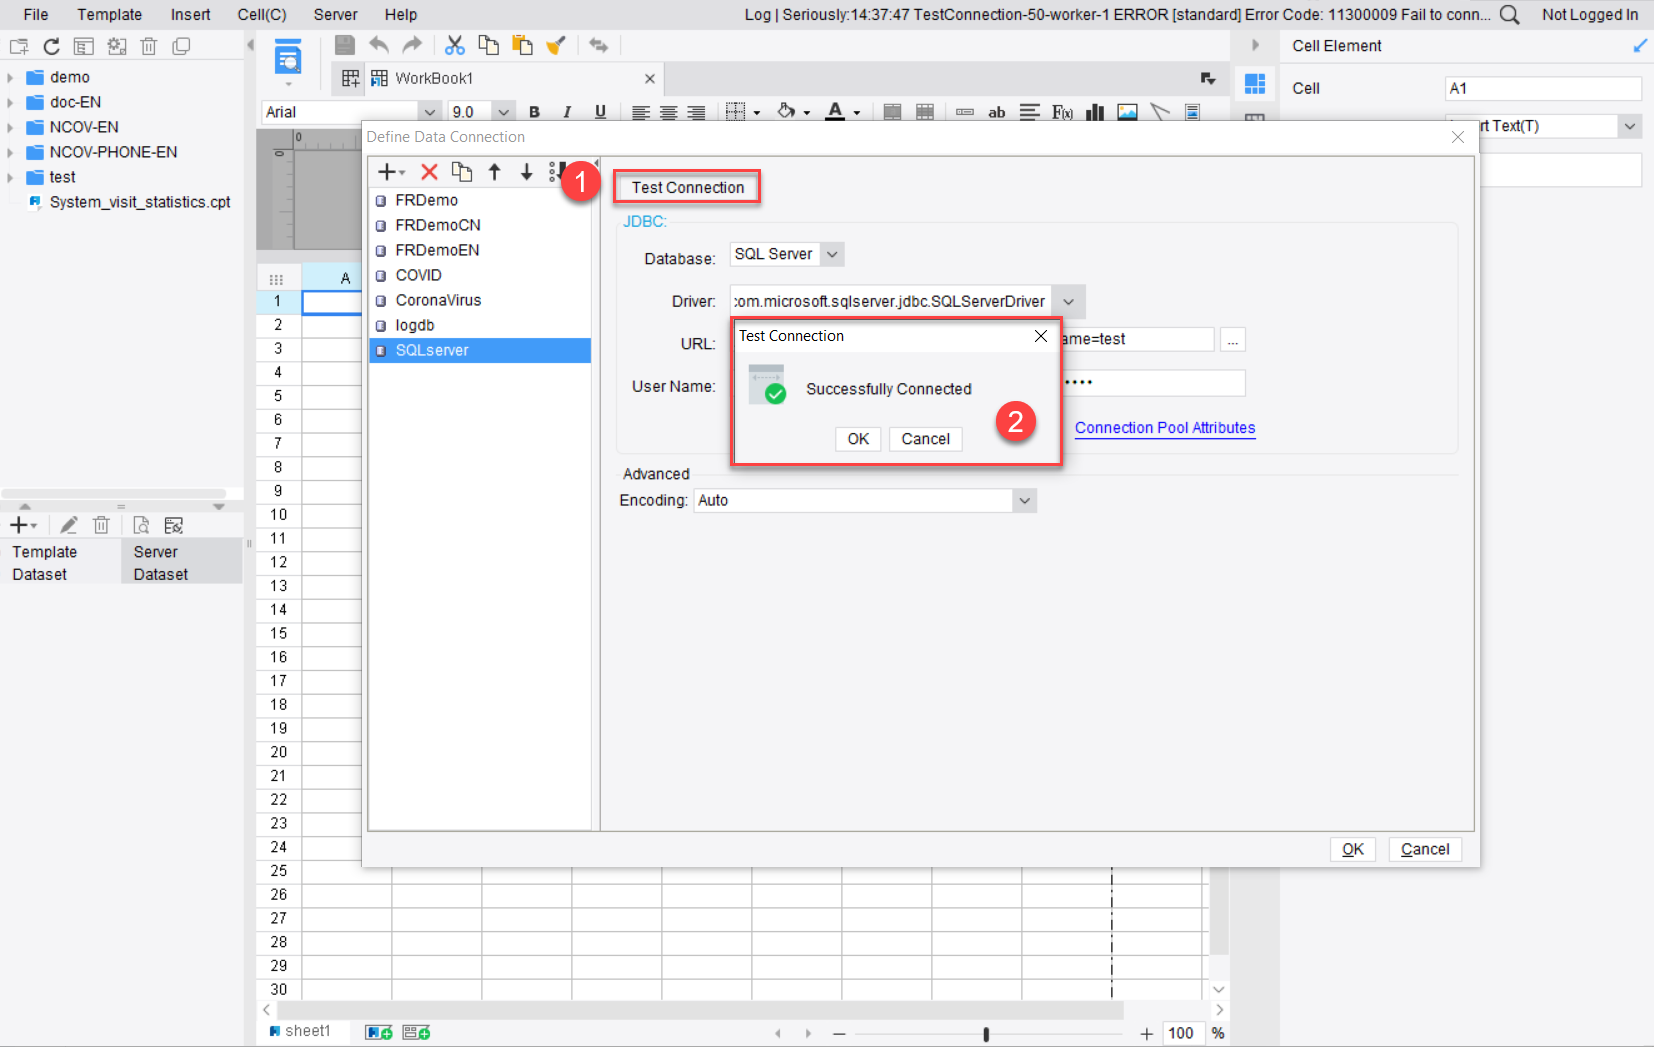Viewport: 1654px width, 1047px height.
Task: Expand the demo folder in the sidebar
Action: pos(10,76)
